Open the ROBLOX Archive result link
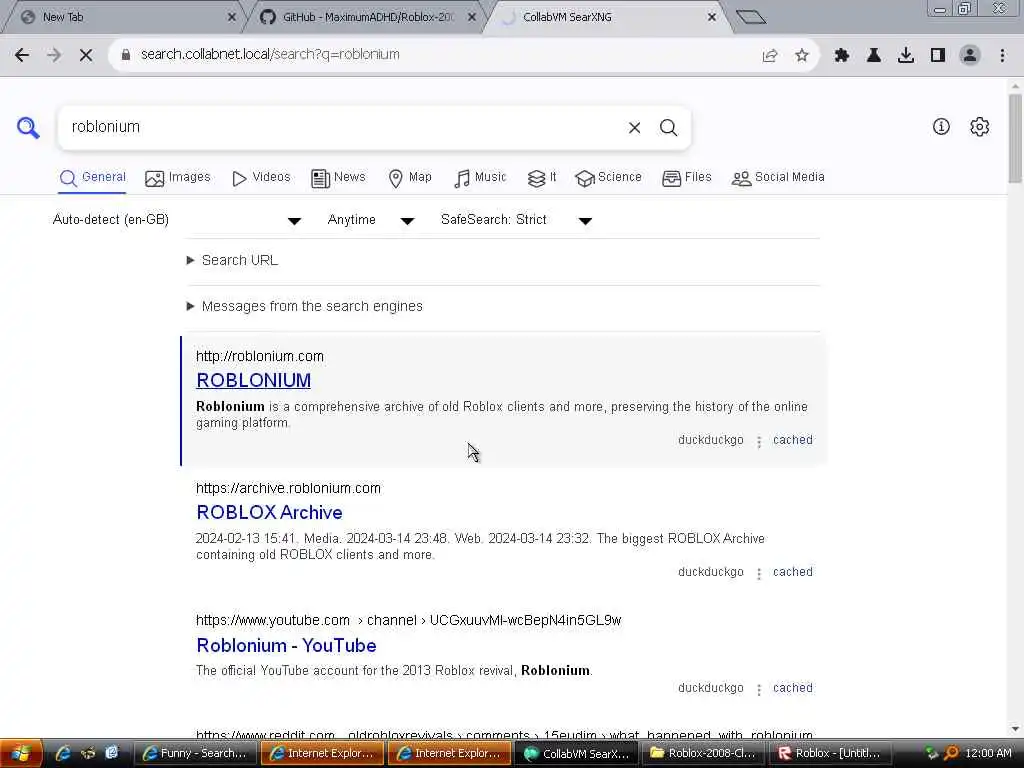Viewport: 1024px width, 768px height. 269,513
